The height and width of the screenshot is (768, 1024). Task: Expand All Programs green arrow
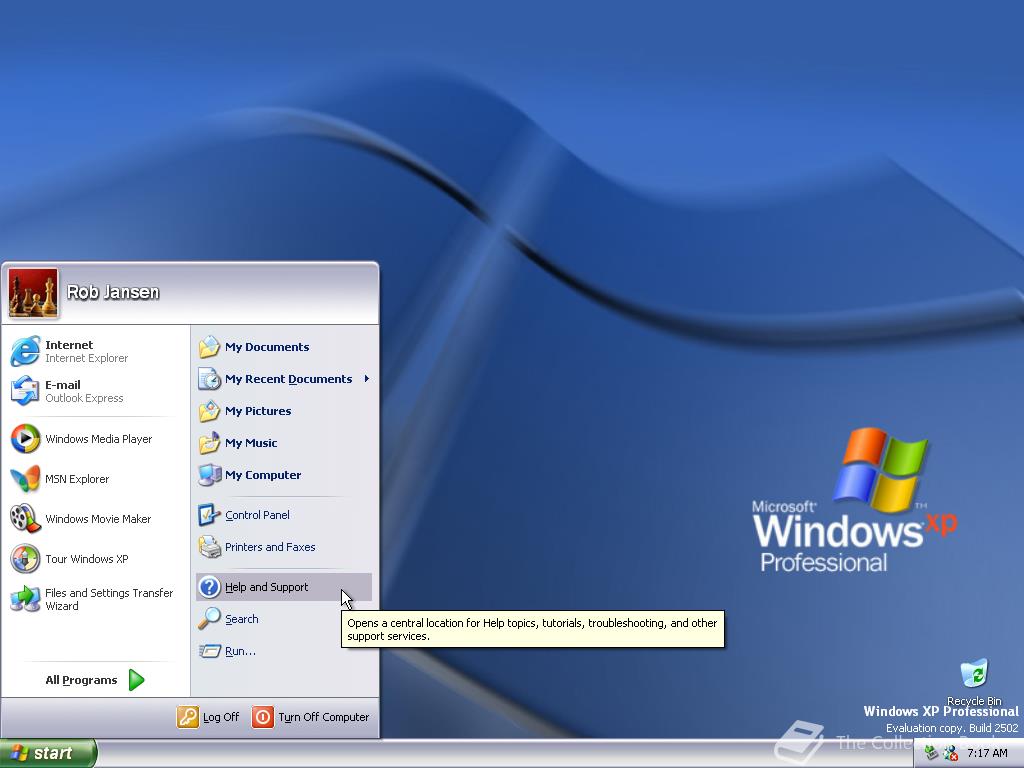coord(136,680)
